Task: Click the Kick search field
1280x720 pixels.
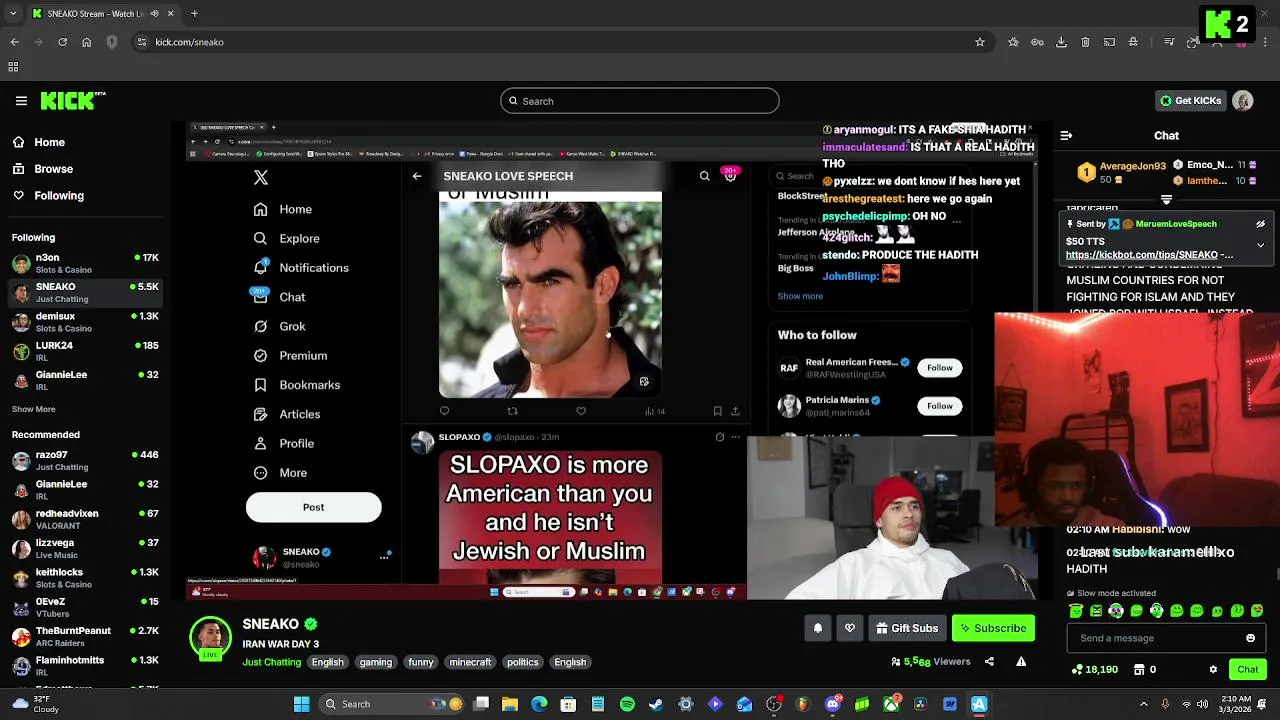Action: tap(640, 101)
